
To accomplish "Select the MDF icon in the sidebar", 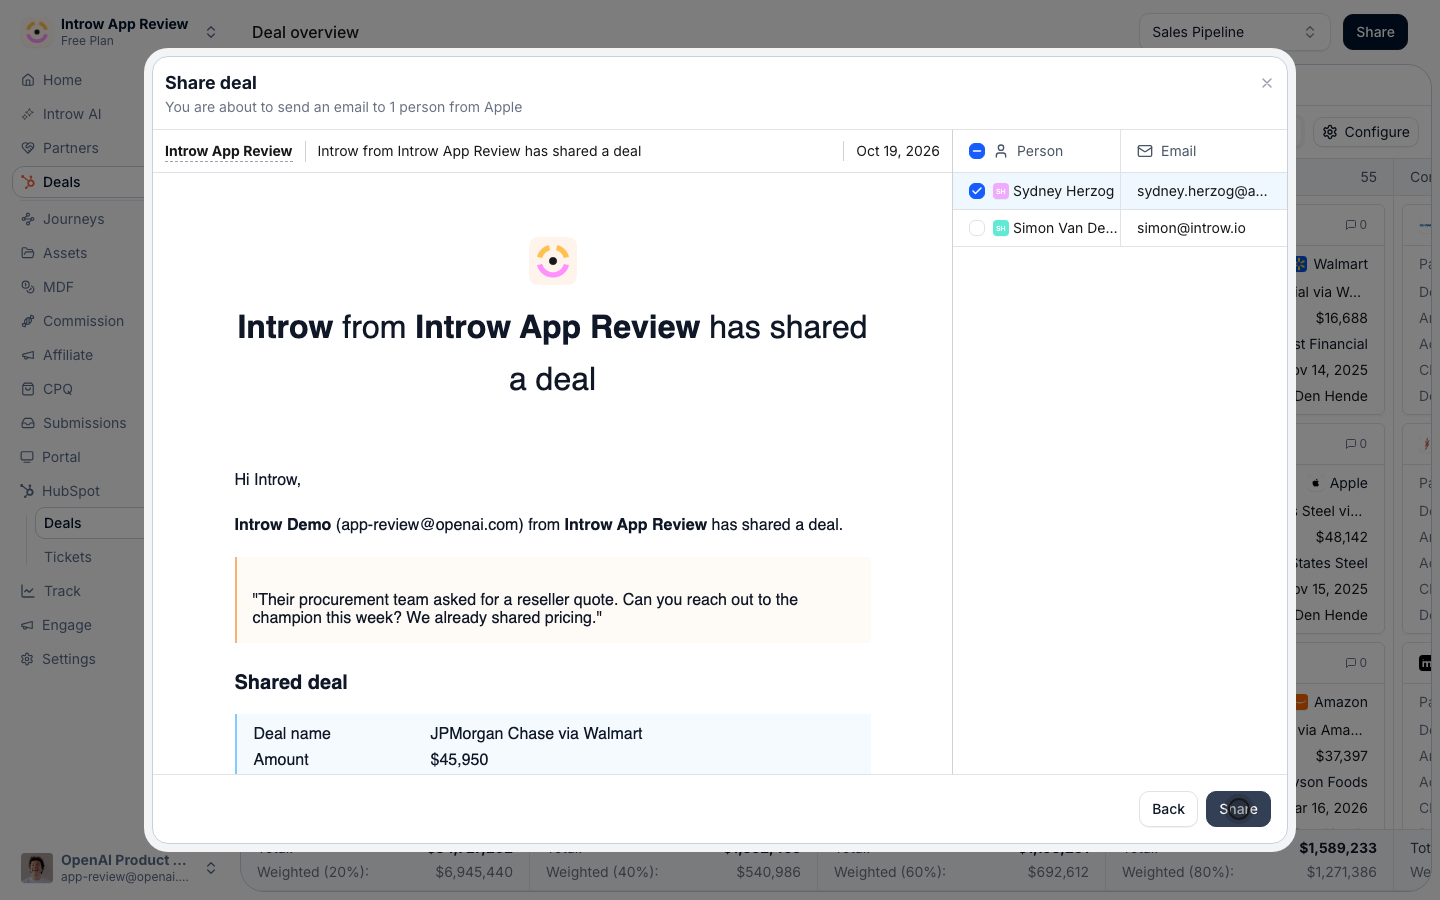I will 28,287.
